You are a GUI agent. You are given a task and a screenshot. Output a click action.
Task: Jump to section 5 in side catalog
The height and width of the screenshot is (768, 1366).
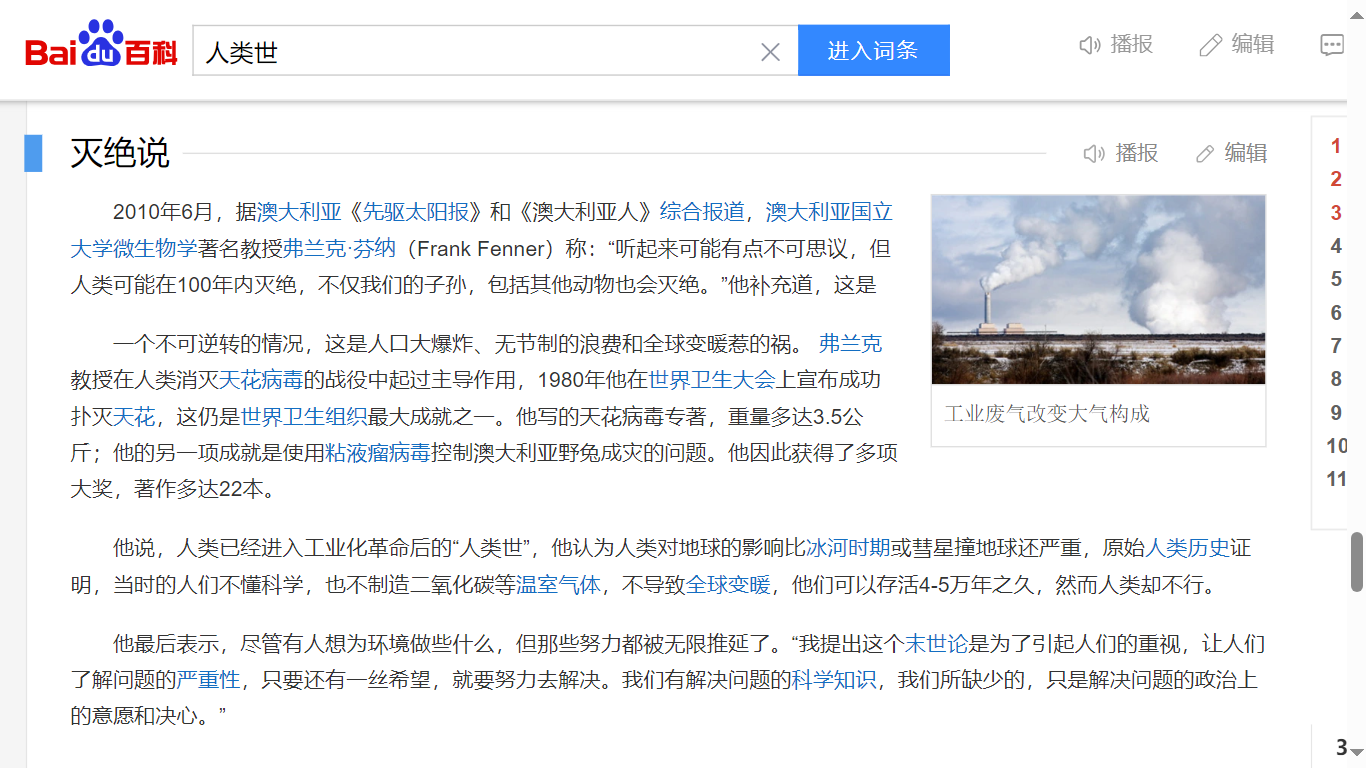pyautogui.click(x=1336, y=279)
